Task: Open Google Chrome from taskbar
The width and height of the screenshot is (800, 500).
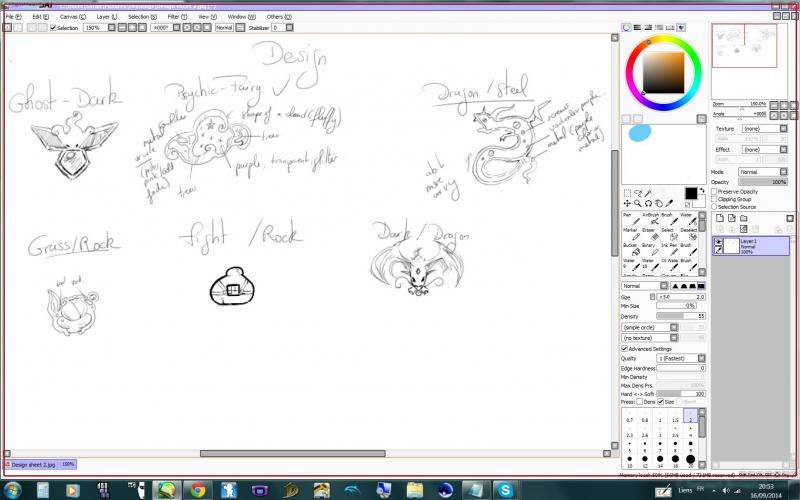Action: [x=197, y=490]
